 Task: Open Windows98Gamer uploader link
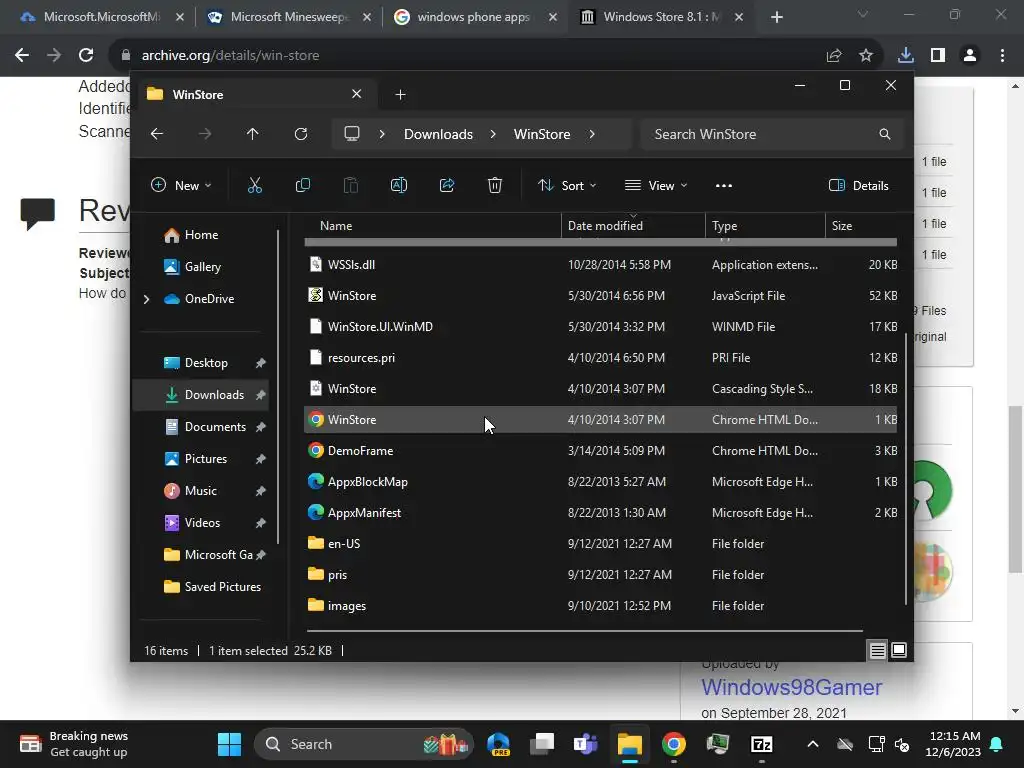(x=792, y=687)
